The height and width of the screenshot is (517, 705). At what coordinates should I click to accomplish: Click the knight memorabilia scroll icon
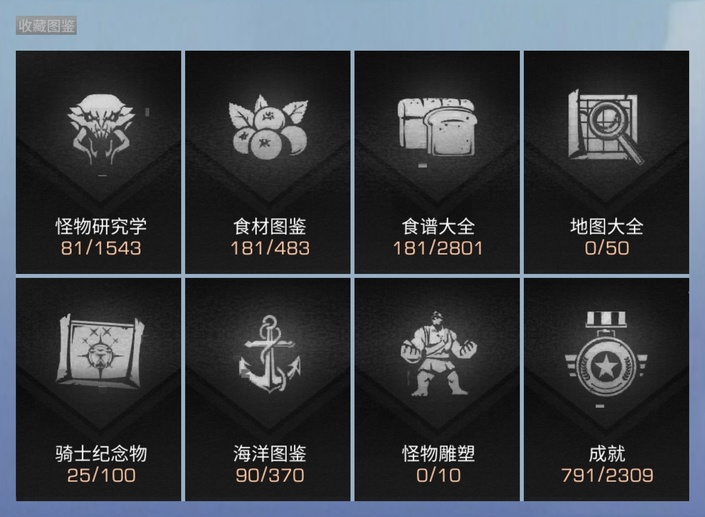pos(100,351)
